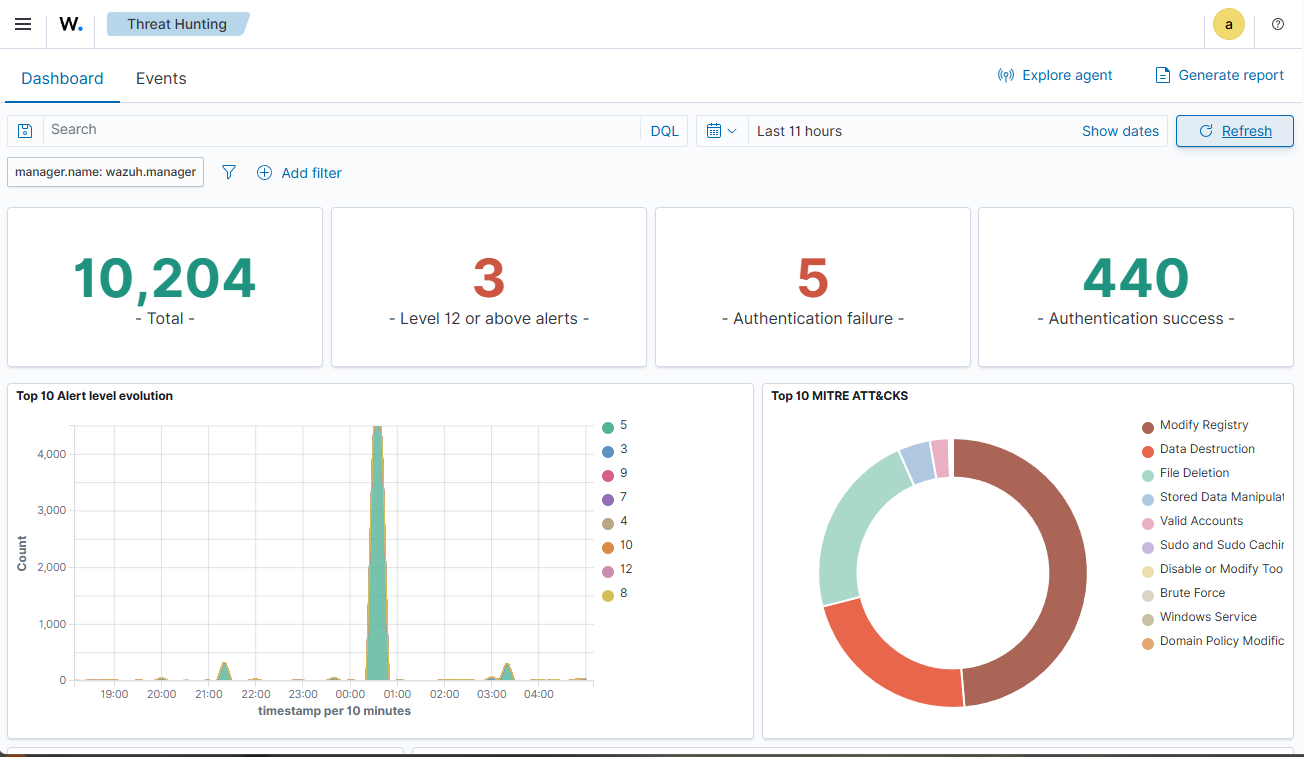Click the filter funnel icon

228,172
